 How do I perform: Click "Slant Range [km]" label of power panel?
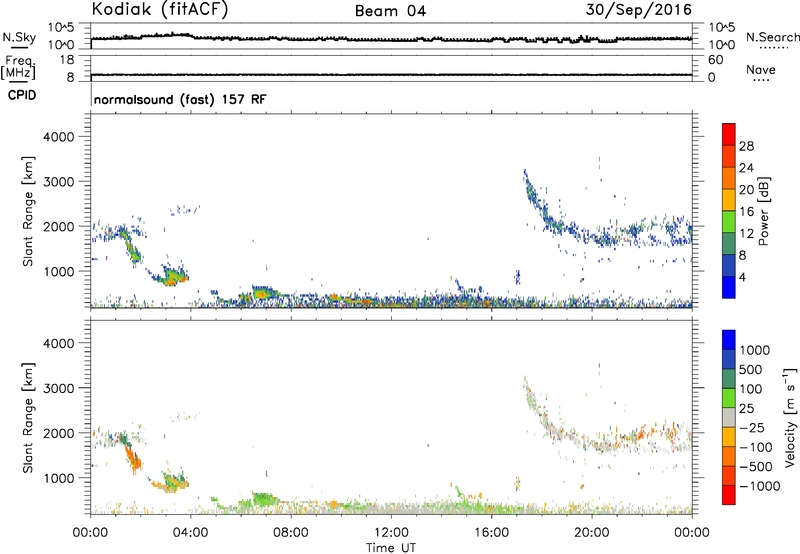tap(28, 211)
